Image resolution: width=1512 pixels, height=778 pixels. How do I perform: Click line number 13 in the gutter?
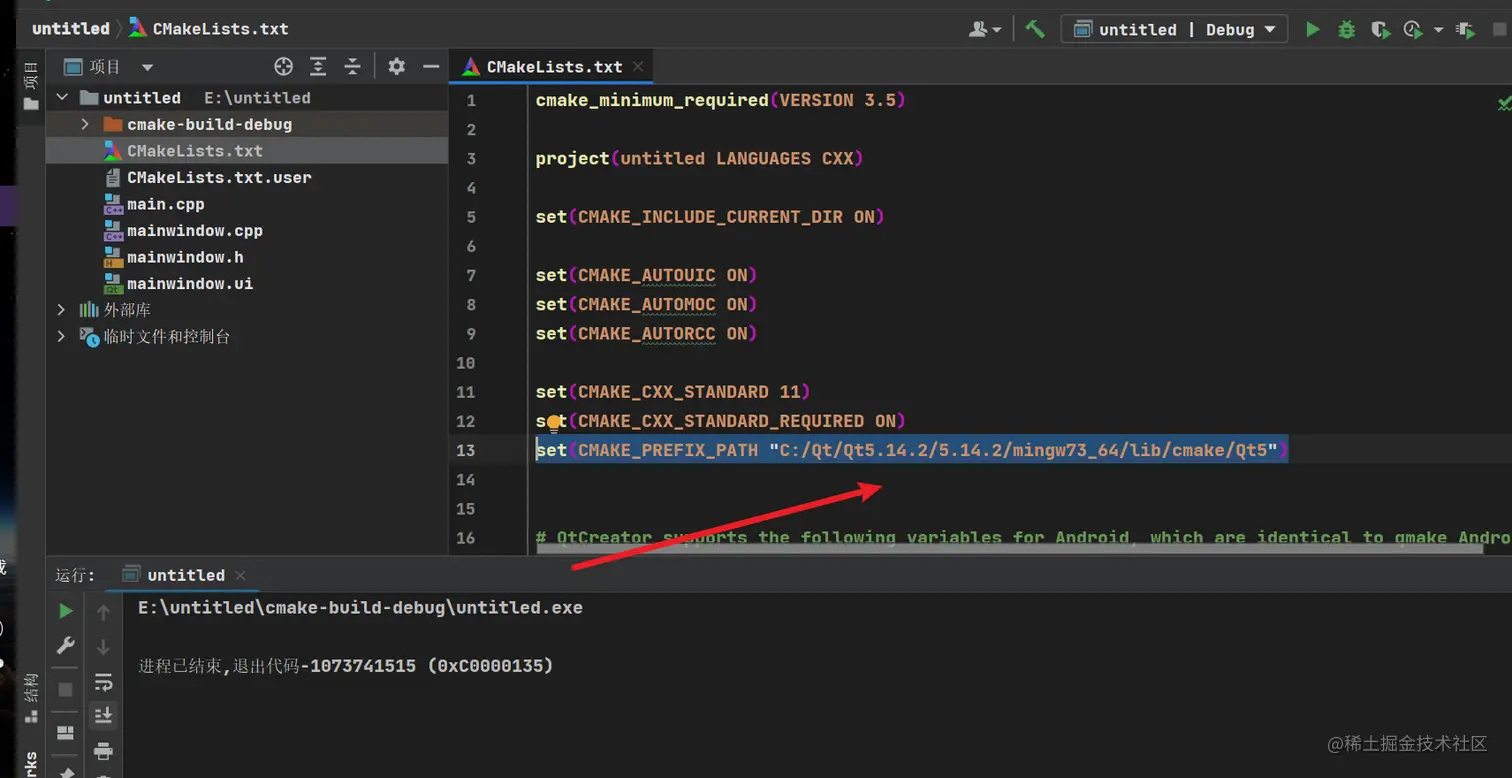pyautogui.click(x=465, y=450)
